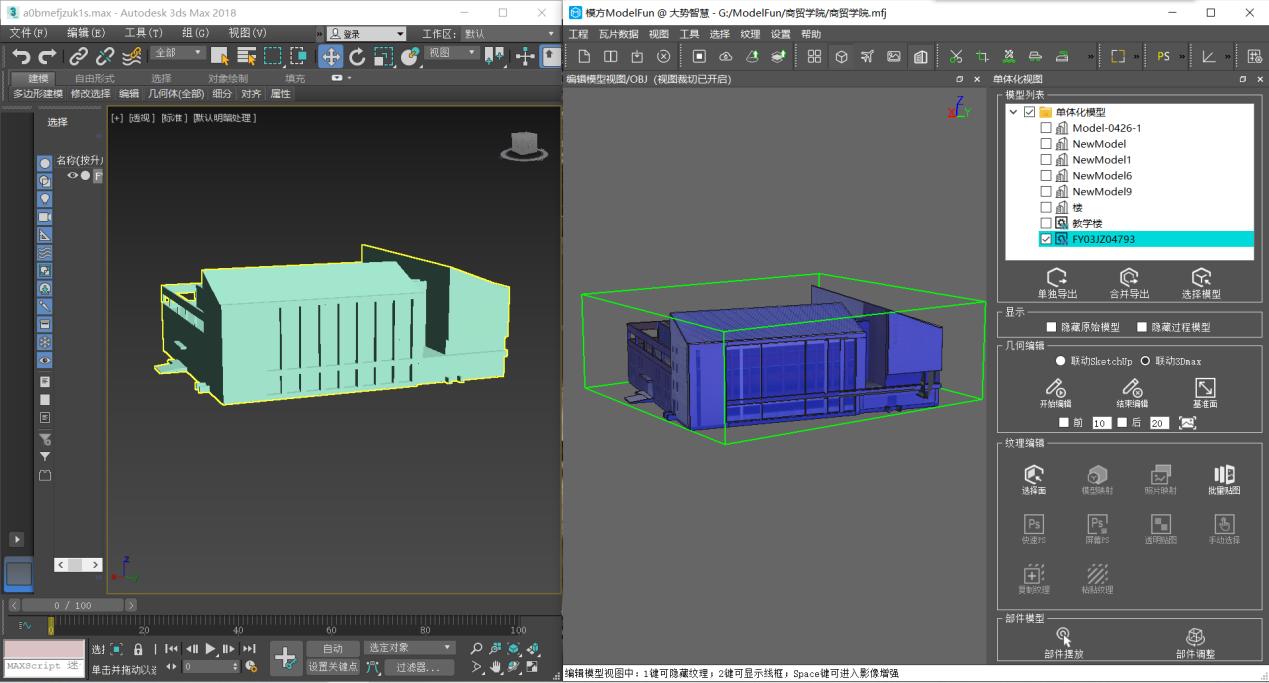Screen dimensions: 1269x683
Task: Click the crop tool icon in ModelFun toolbar
Action: [982, 57]
